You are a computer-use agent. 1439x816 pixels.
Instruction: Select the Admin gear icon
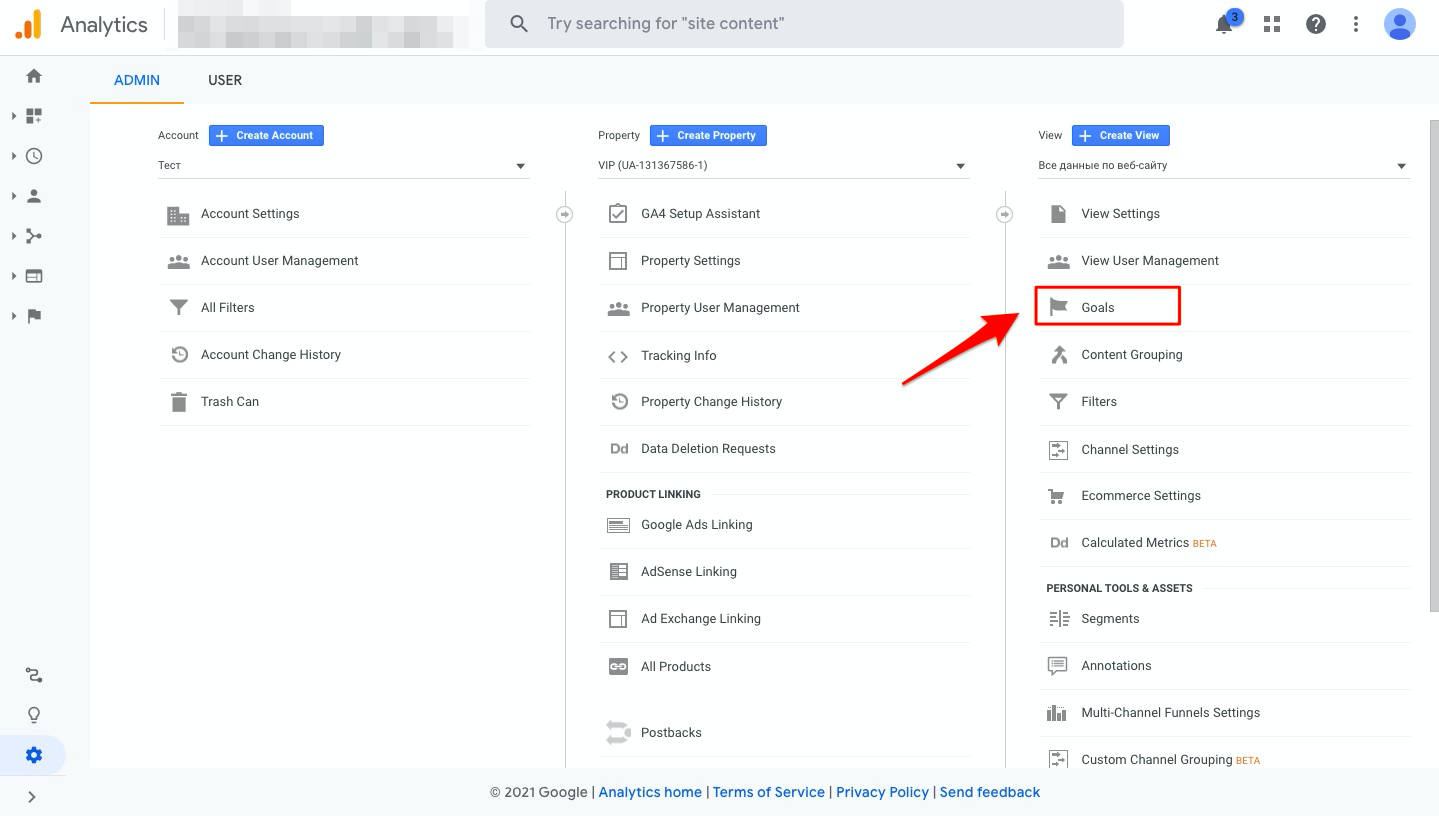(34, 755)
